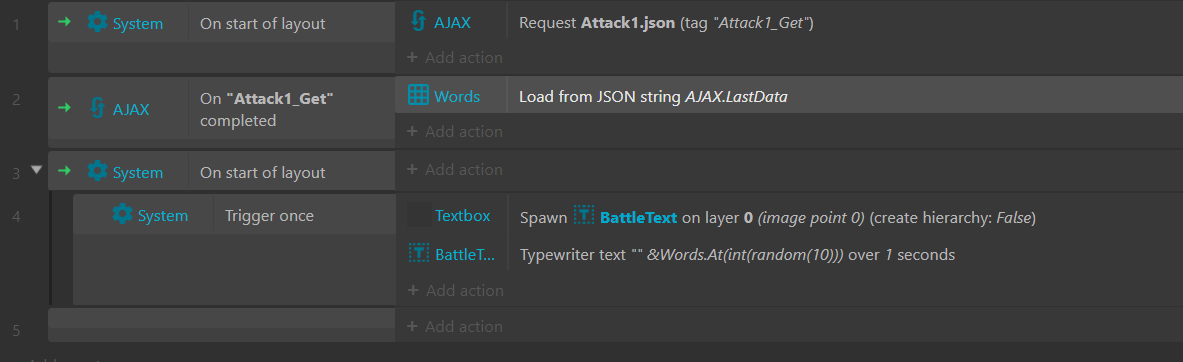1183x362 pixels.
Task: Click the green arrow in event 2
Action: (65, 109)
